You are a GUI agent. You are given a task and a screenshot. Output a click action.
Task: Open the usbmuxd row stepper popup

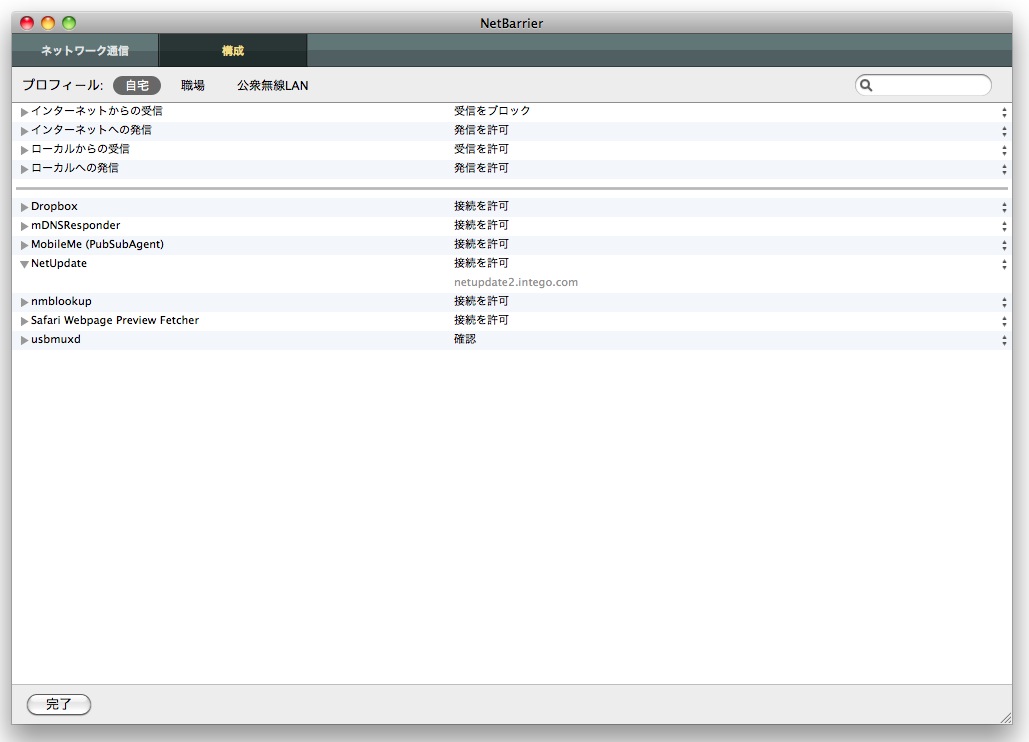[1004, 340]
